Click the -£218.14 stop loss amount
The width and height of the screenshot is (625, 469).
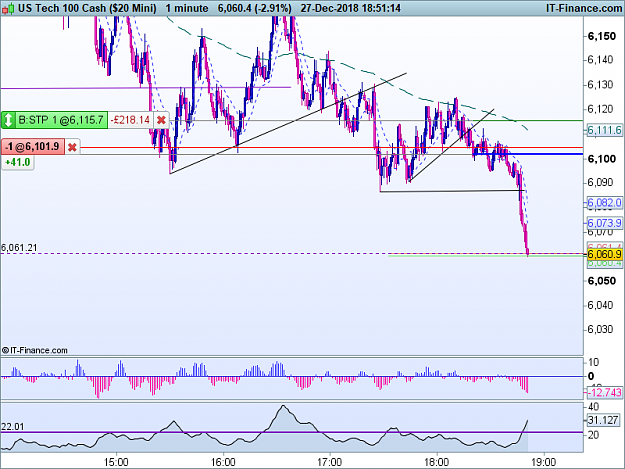pyautogui.click(x=130, y=120)
